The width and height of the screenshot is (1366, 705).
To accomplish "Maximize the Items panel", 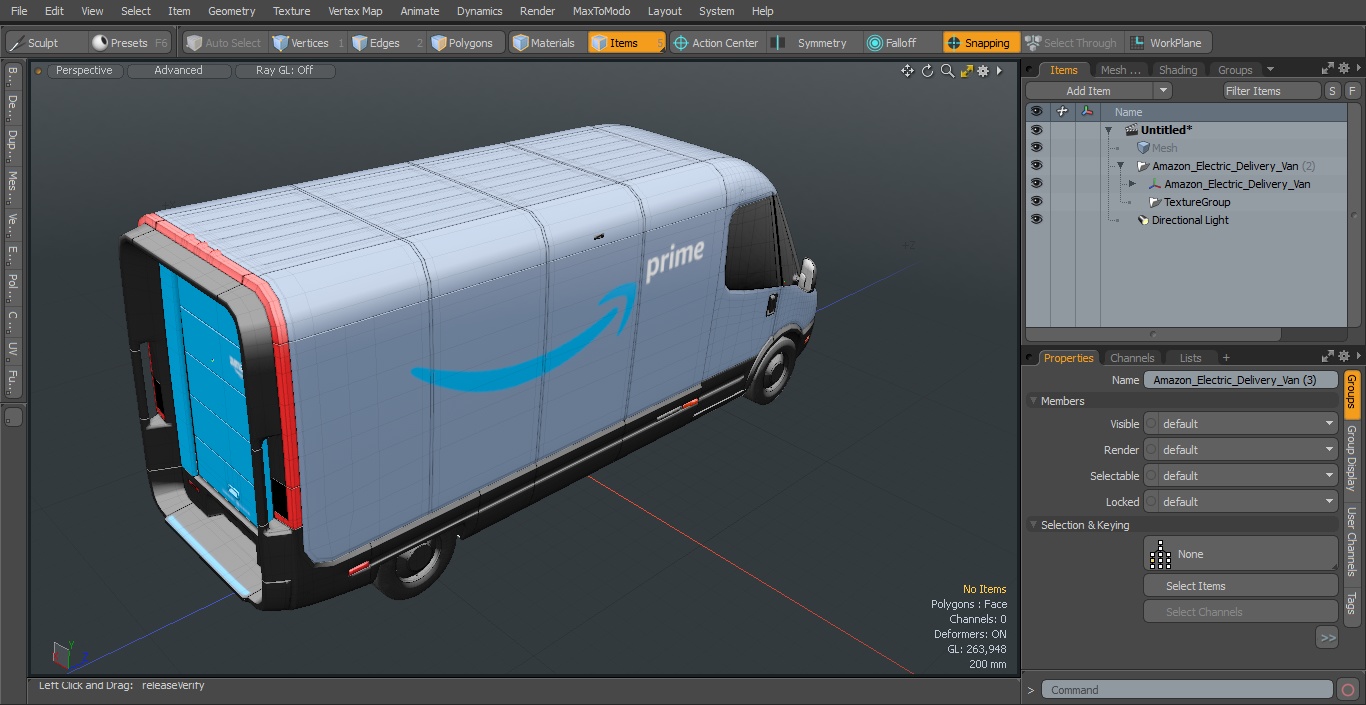I will [x=1328, y=69].
